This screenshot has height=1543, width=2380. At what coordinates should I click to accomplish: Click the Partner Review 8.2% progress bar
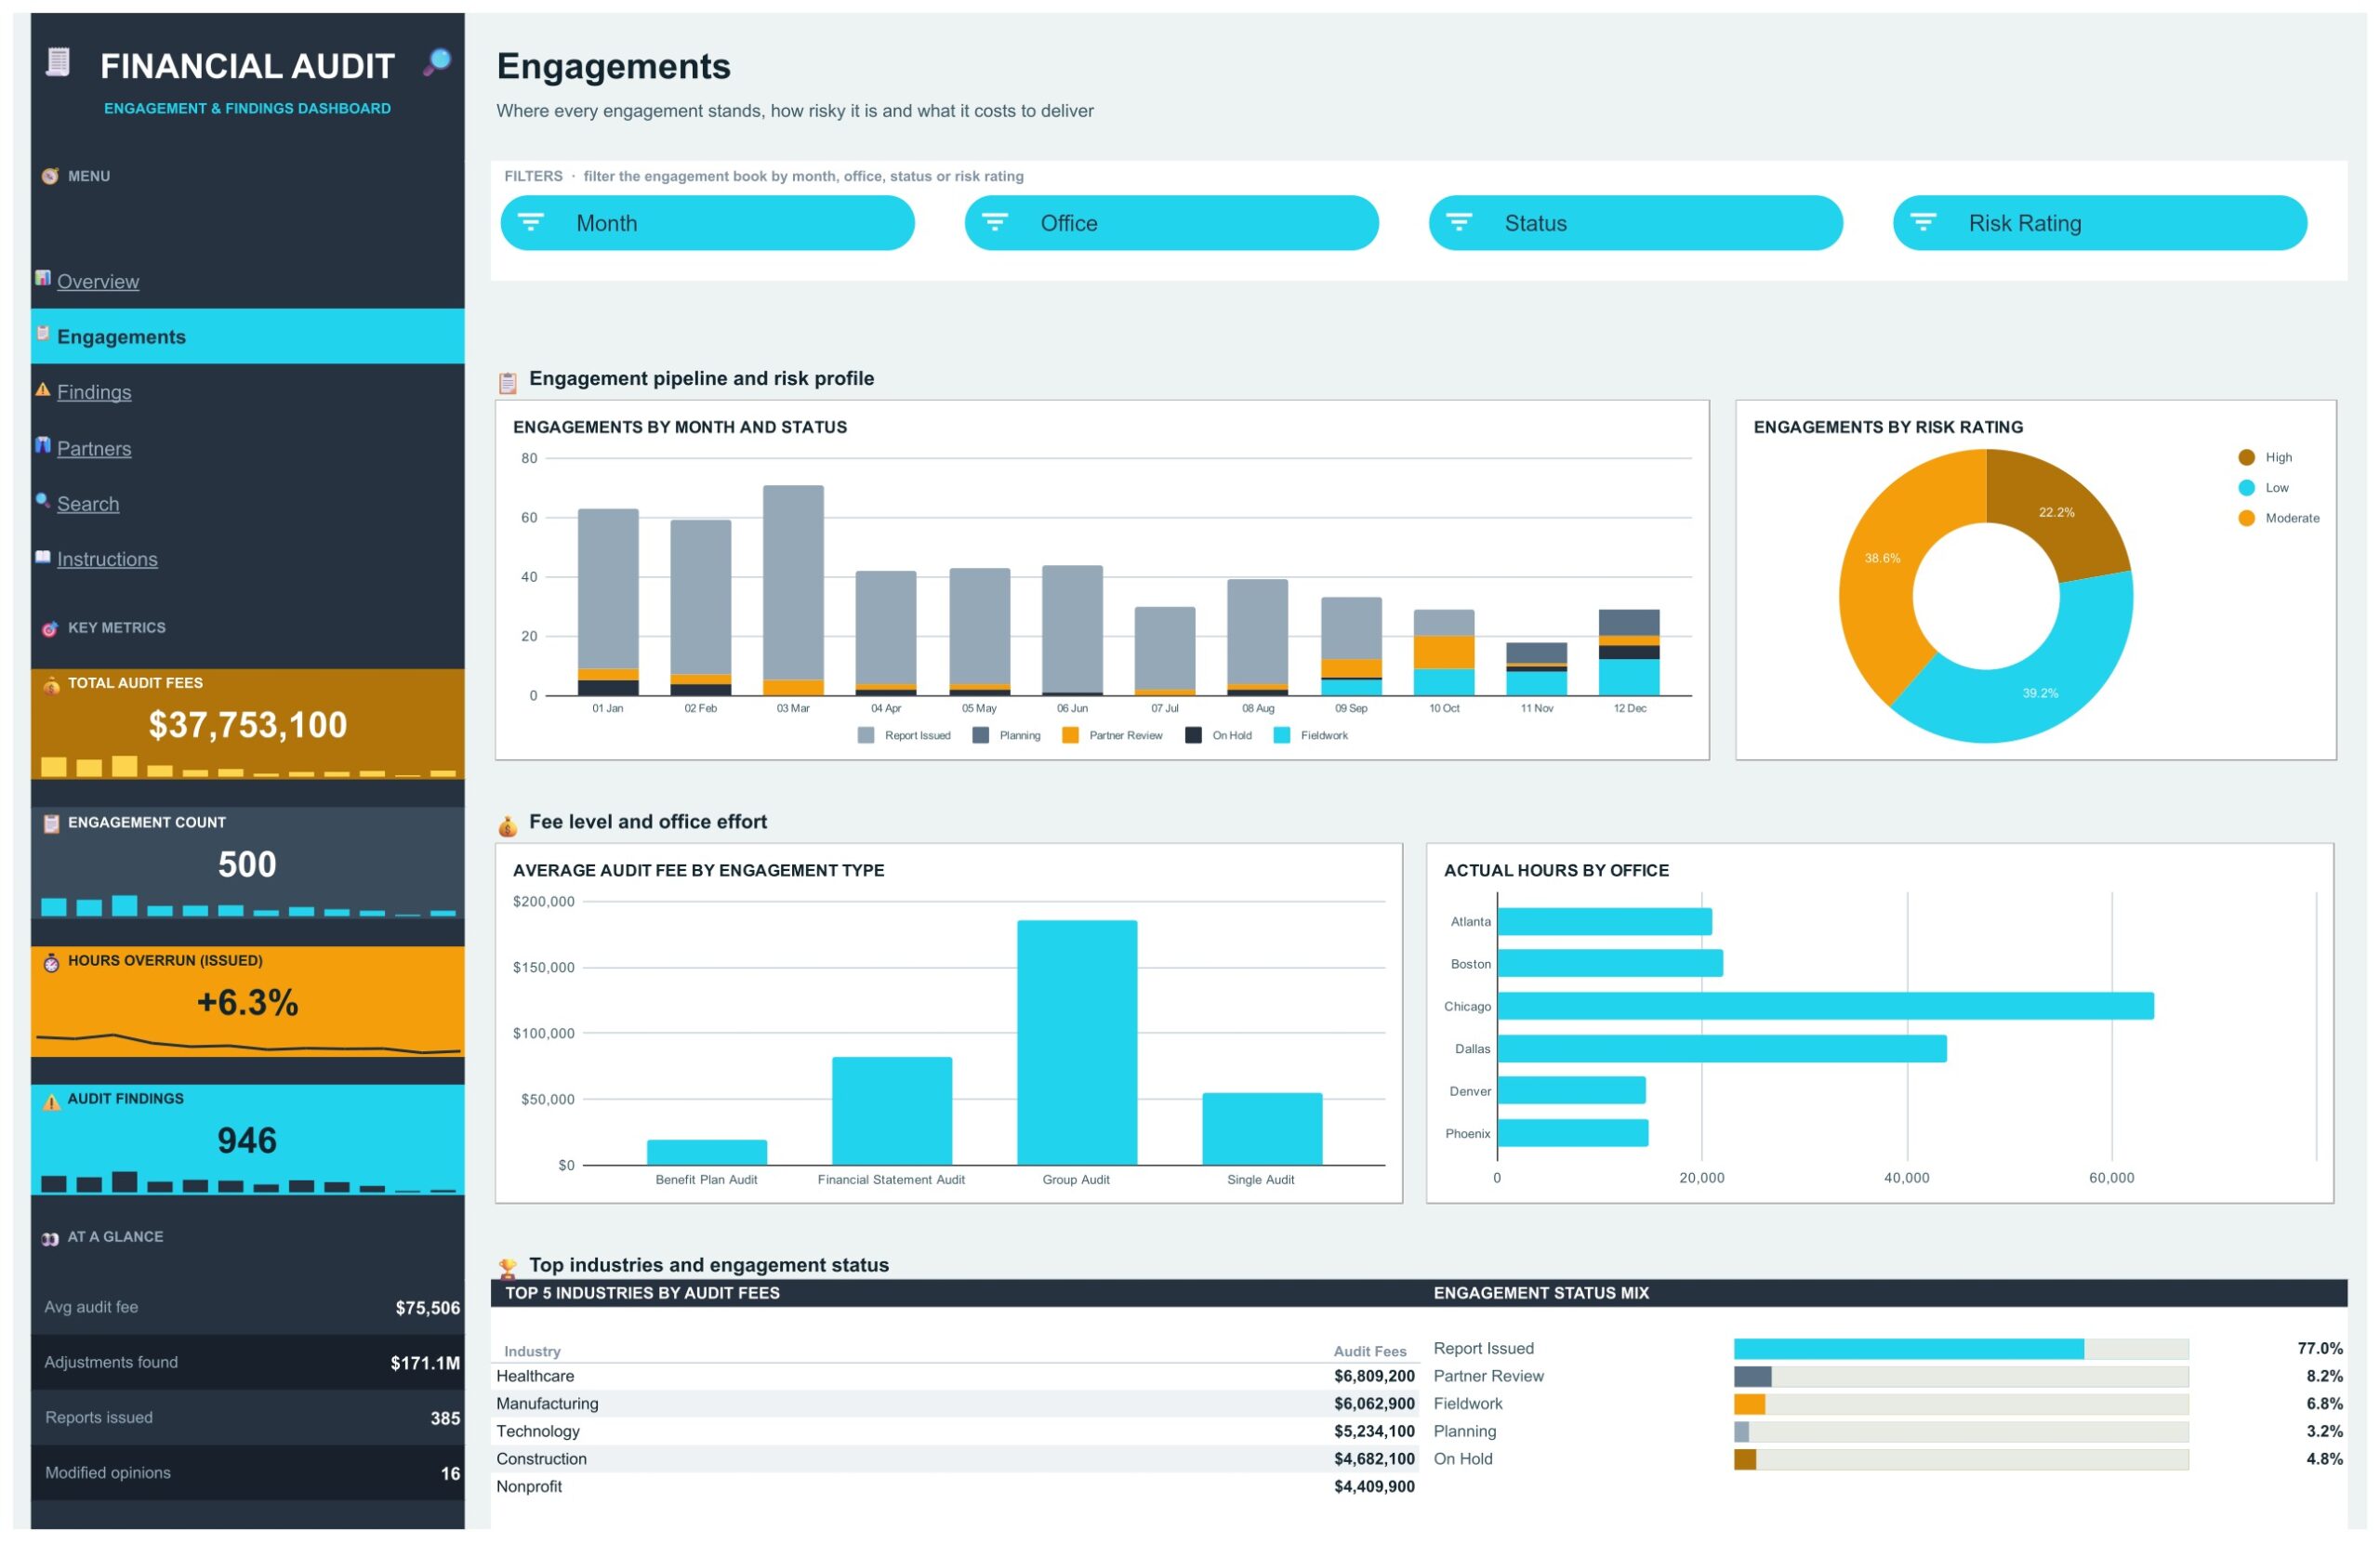point(1961,1377)
